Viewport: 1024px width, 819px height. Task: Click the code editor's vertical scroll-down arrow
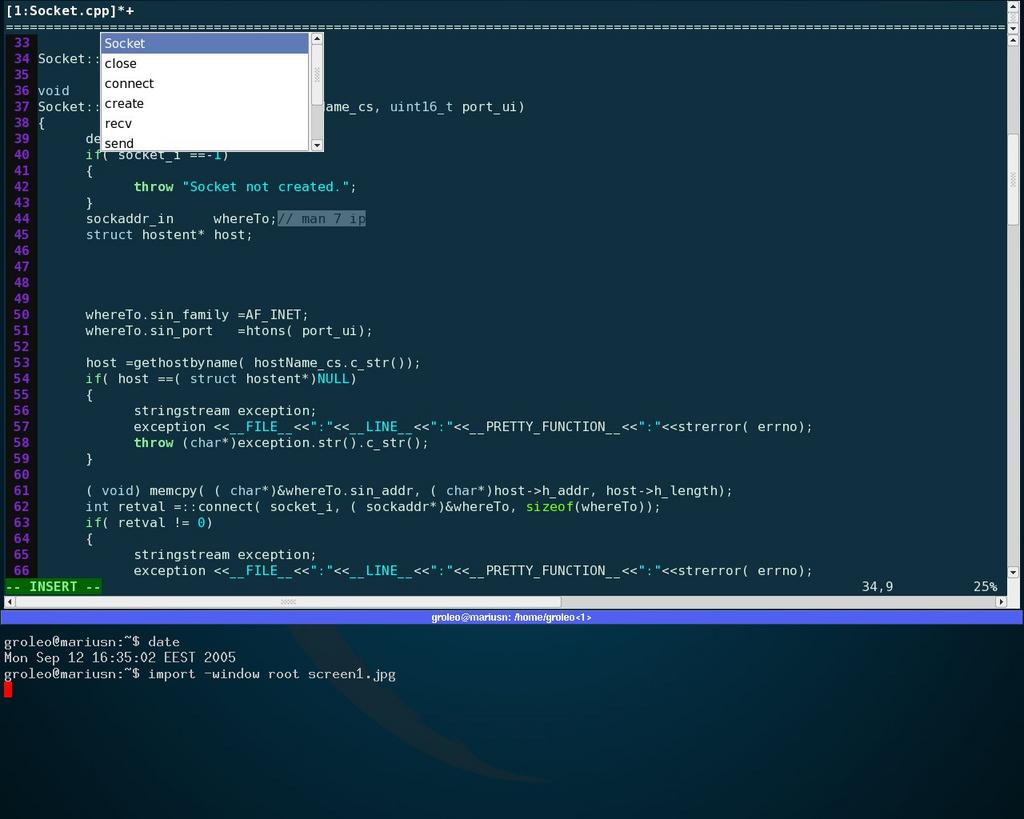pos(1013,573)
